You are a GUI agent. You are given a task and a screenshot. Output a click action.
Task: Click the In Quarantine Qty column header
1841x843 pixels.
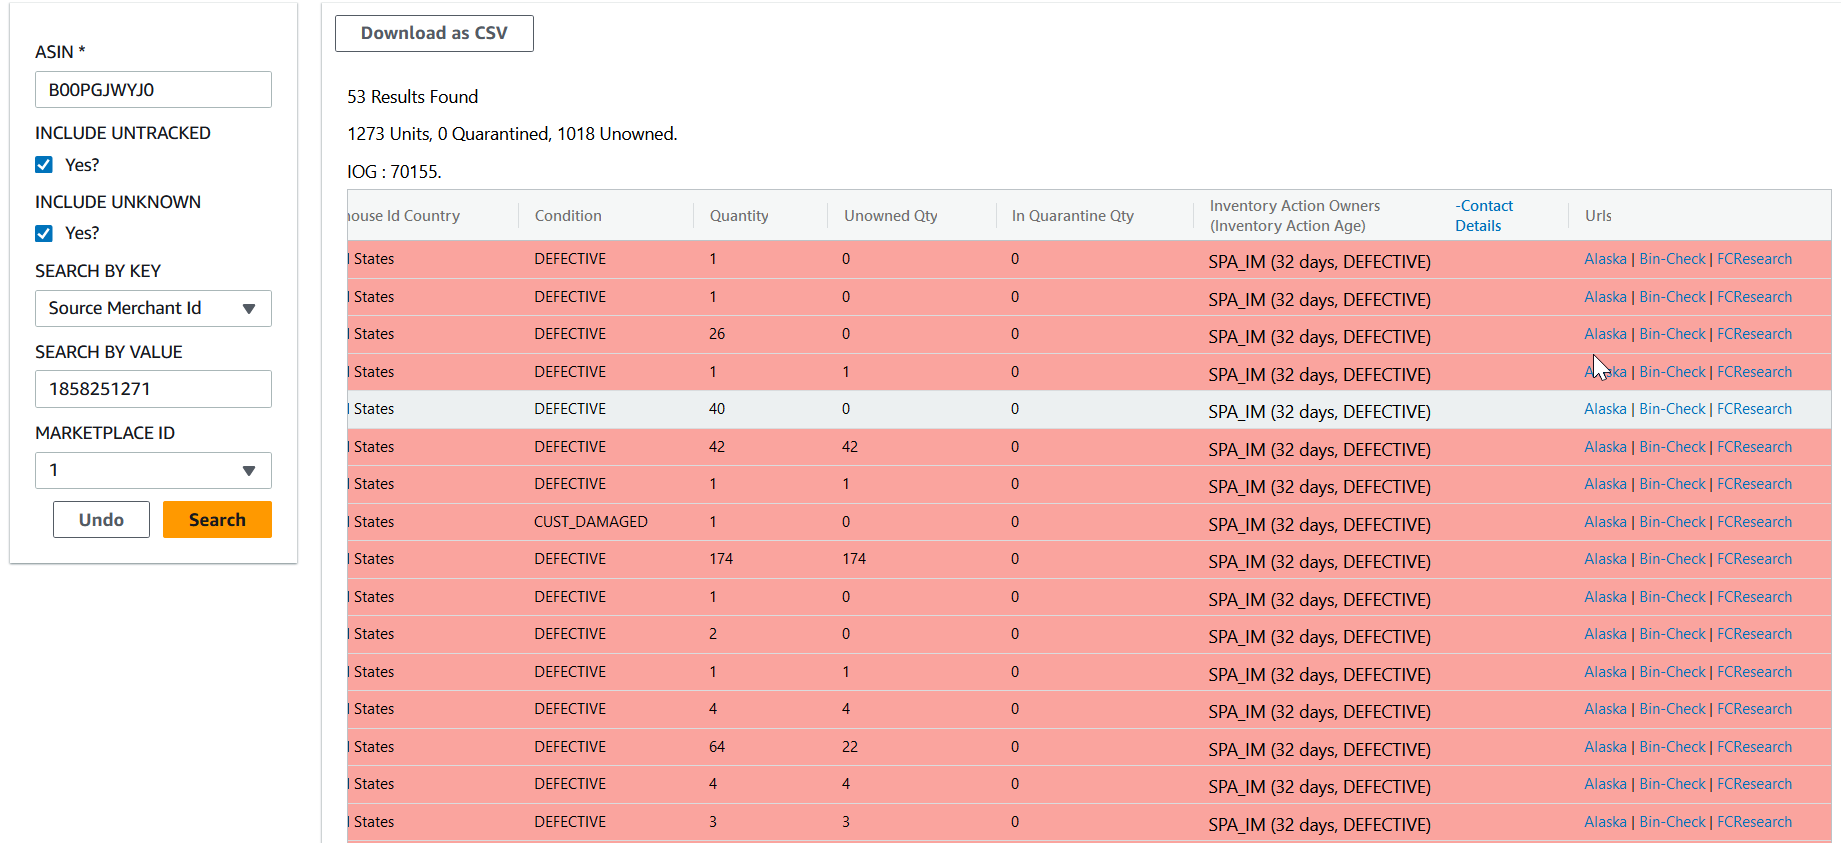coord(1072,216)
